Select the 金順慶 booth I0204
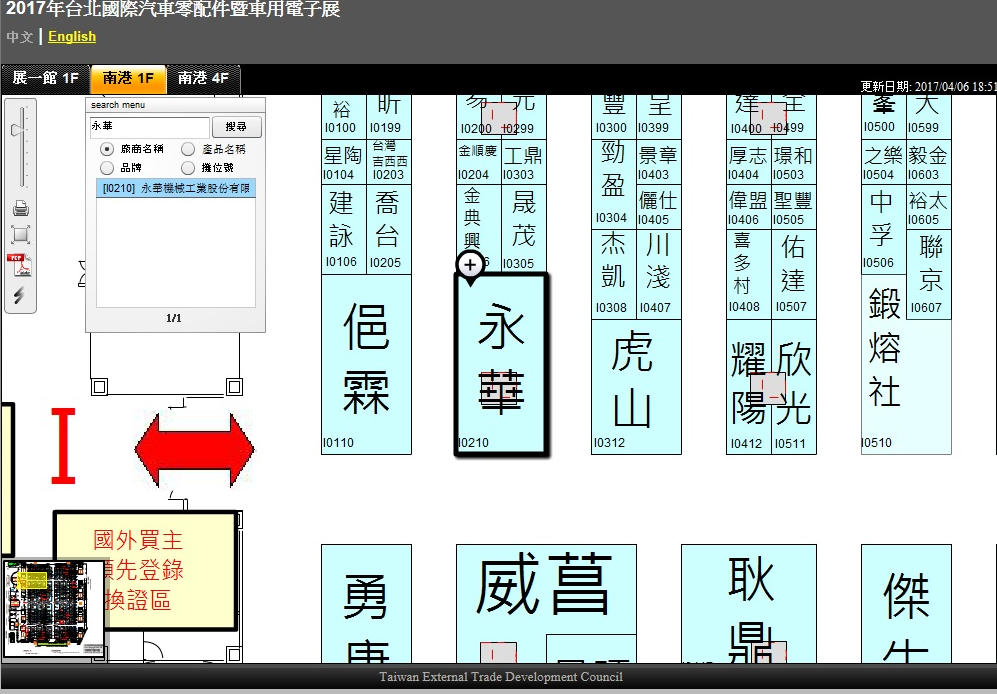 (x=478, y=162)
